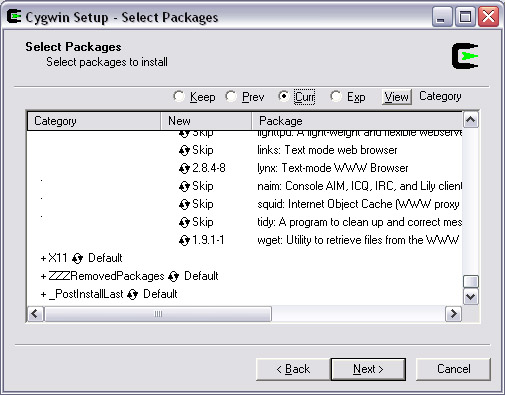Click the vertical scrollbar thumb
Image resolution: width=505 pixels, height=395 pixels.
[471, 281]
